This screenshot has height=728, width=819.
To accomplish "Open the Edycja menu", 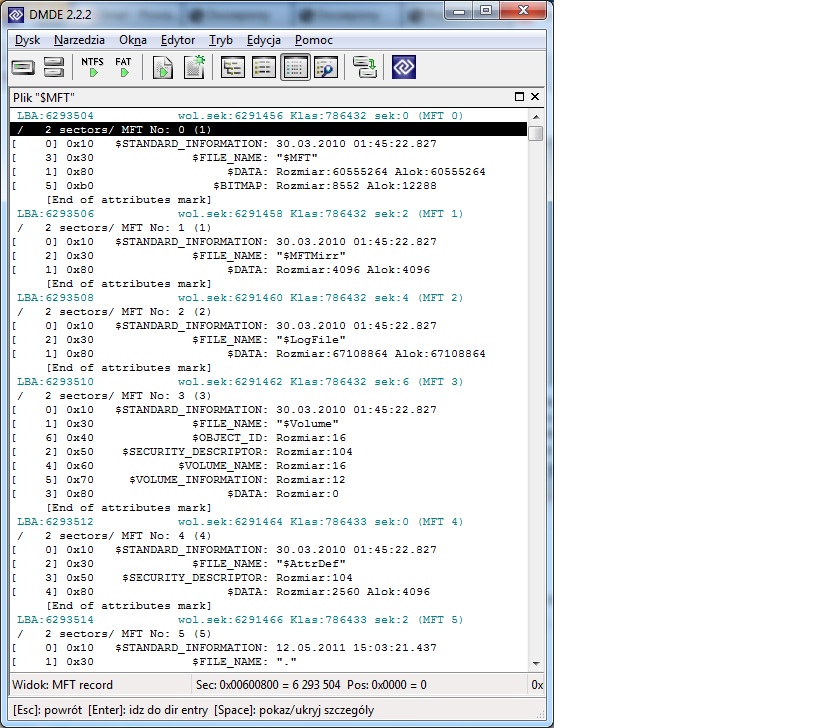I will coord(264,40).
